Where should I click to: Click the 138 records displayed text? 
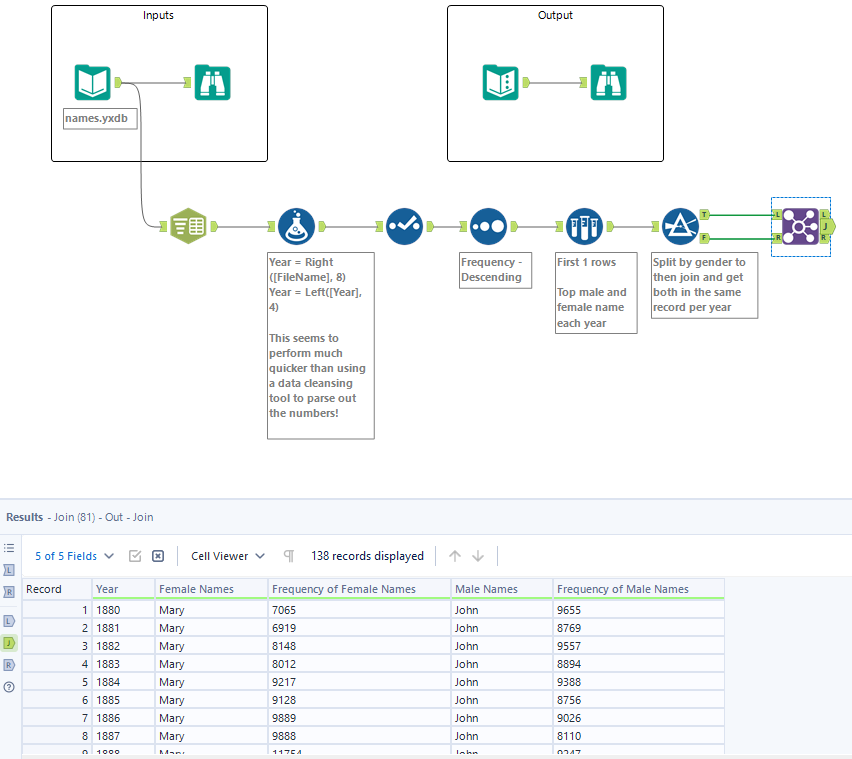click(x=367, y=556)
